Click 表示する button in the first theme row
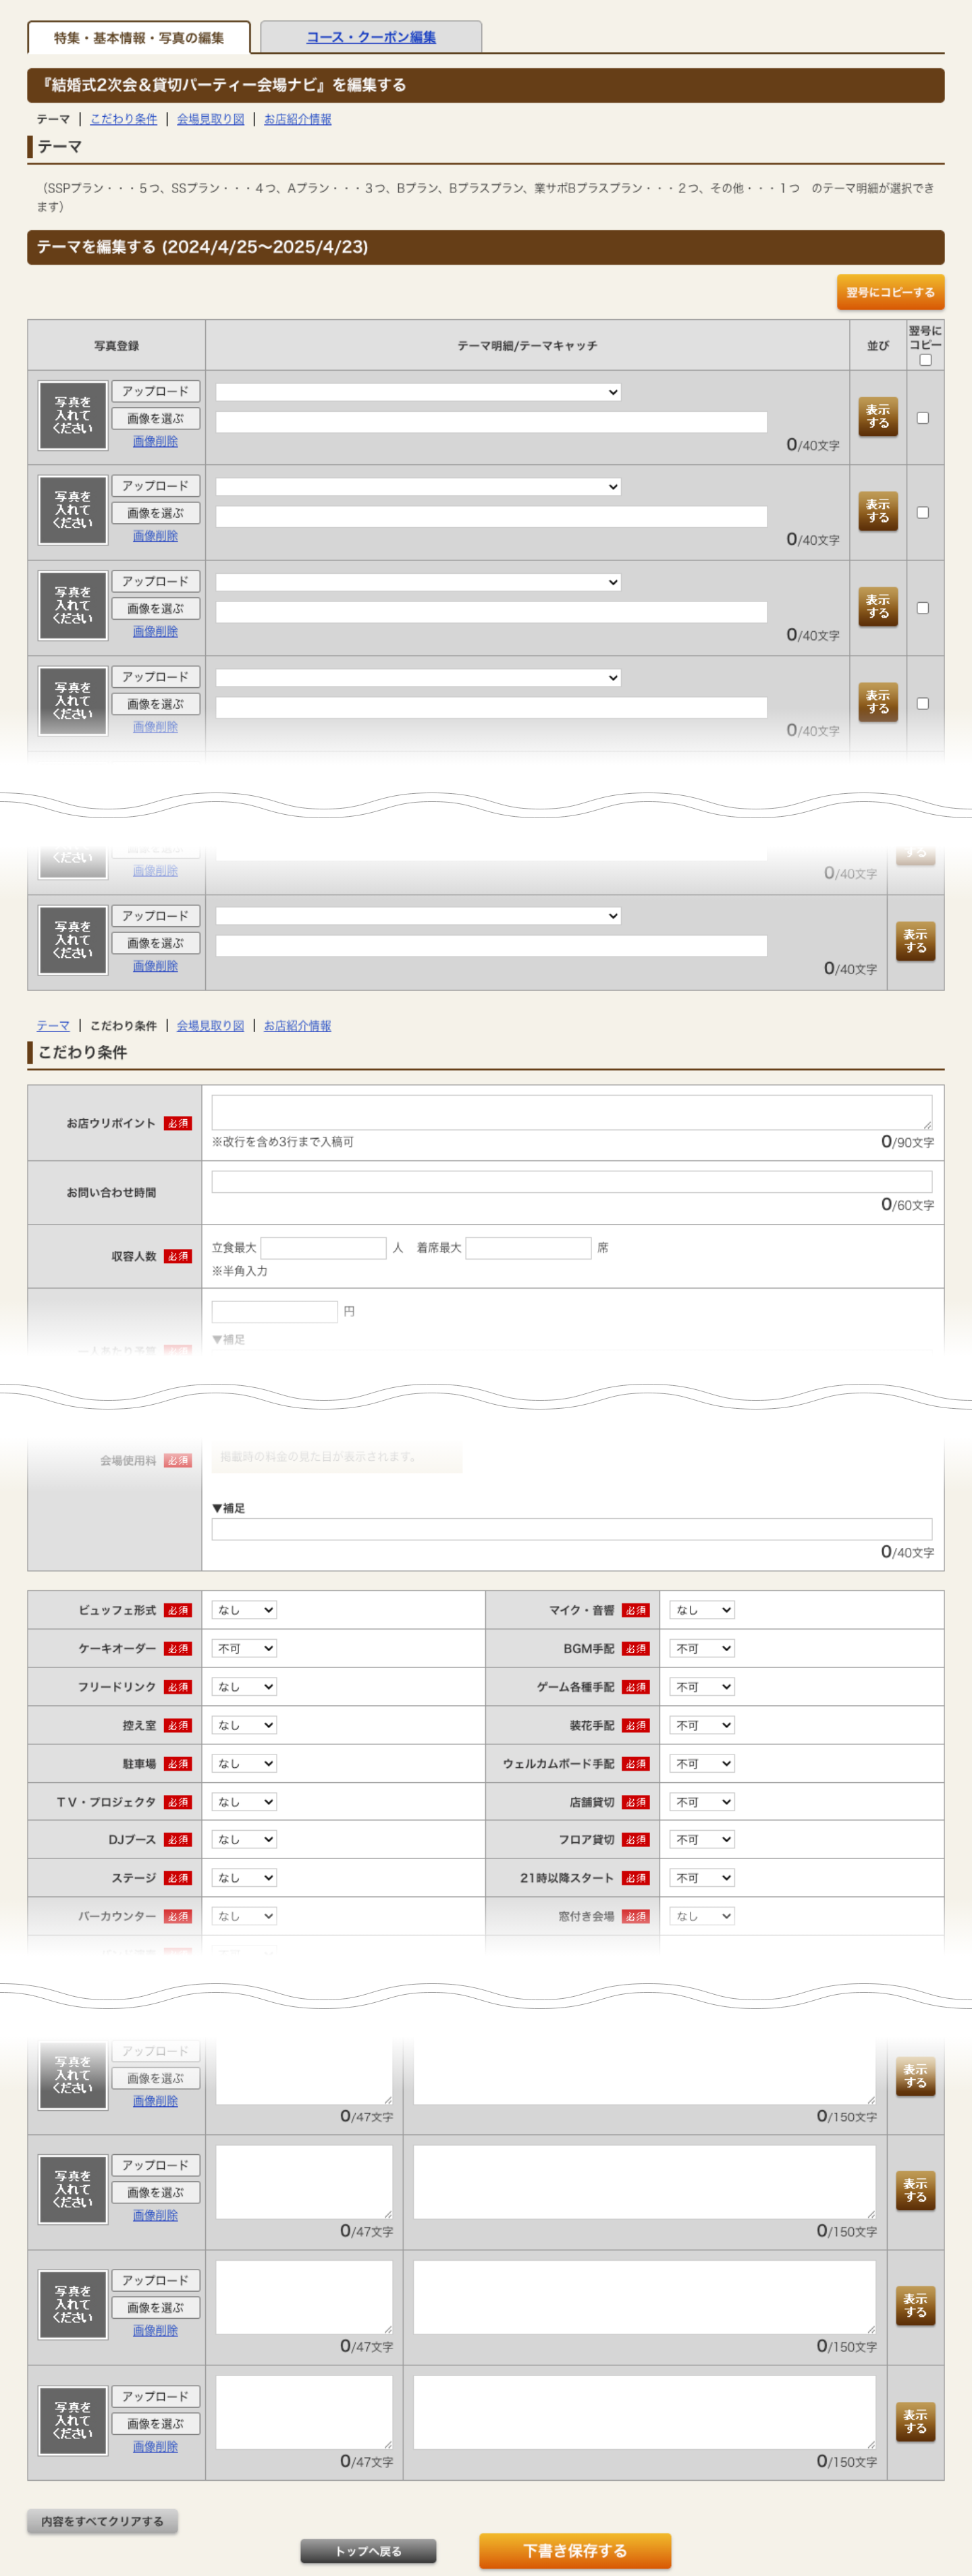The image size is (972, 2576). (x=878, y=416)
